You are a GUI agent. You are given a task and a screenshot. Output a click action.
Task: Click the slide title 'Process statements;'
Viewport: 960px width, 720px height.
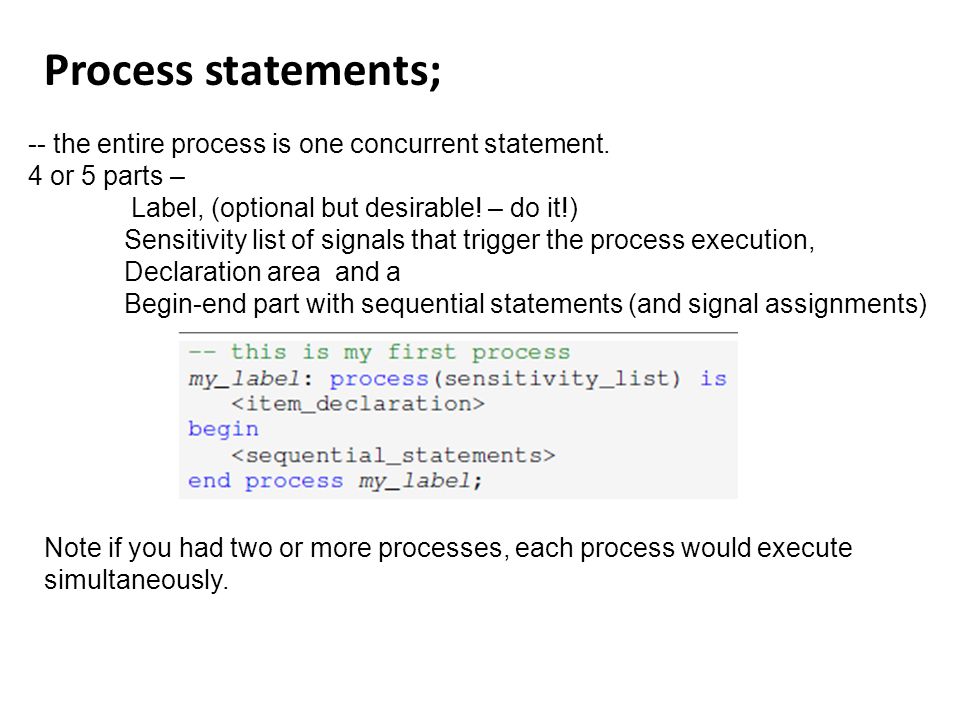pos(242,70)
